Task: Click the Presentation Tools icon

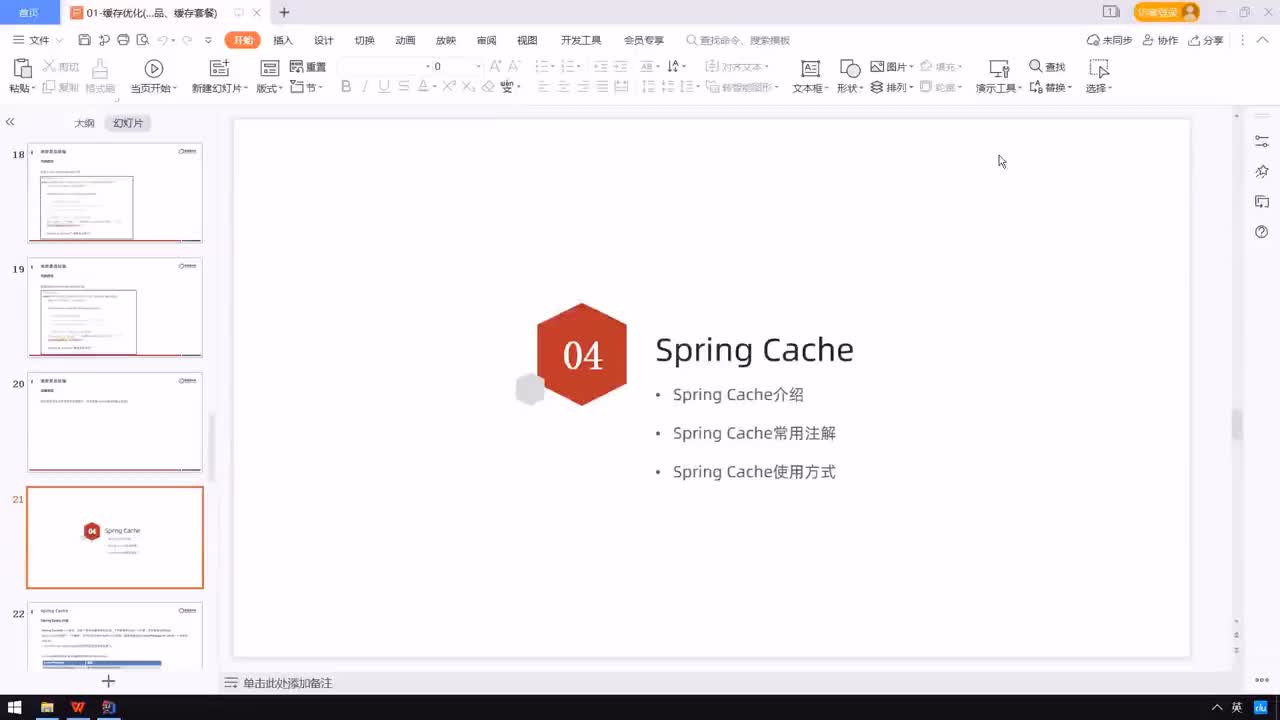Action: pyautogui.click(x=998, y=68)
